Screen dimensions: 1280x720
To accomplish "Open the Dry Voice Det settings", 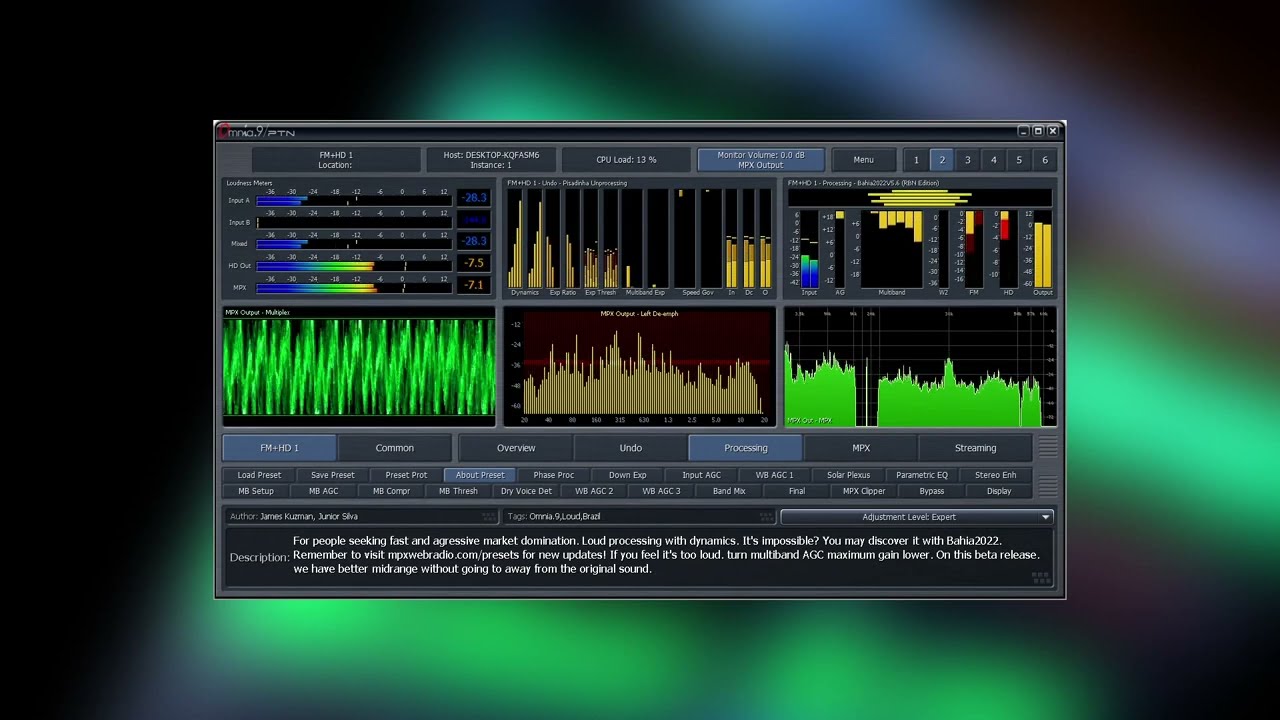I will coord(526,491).
